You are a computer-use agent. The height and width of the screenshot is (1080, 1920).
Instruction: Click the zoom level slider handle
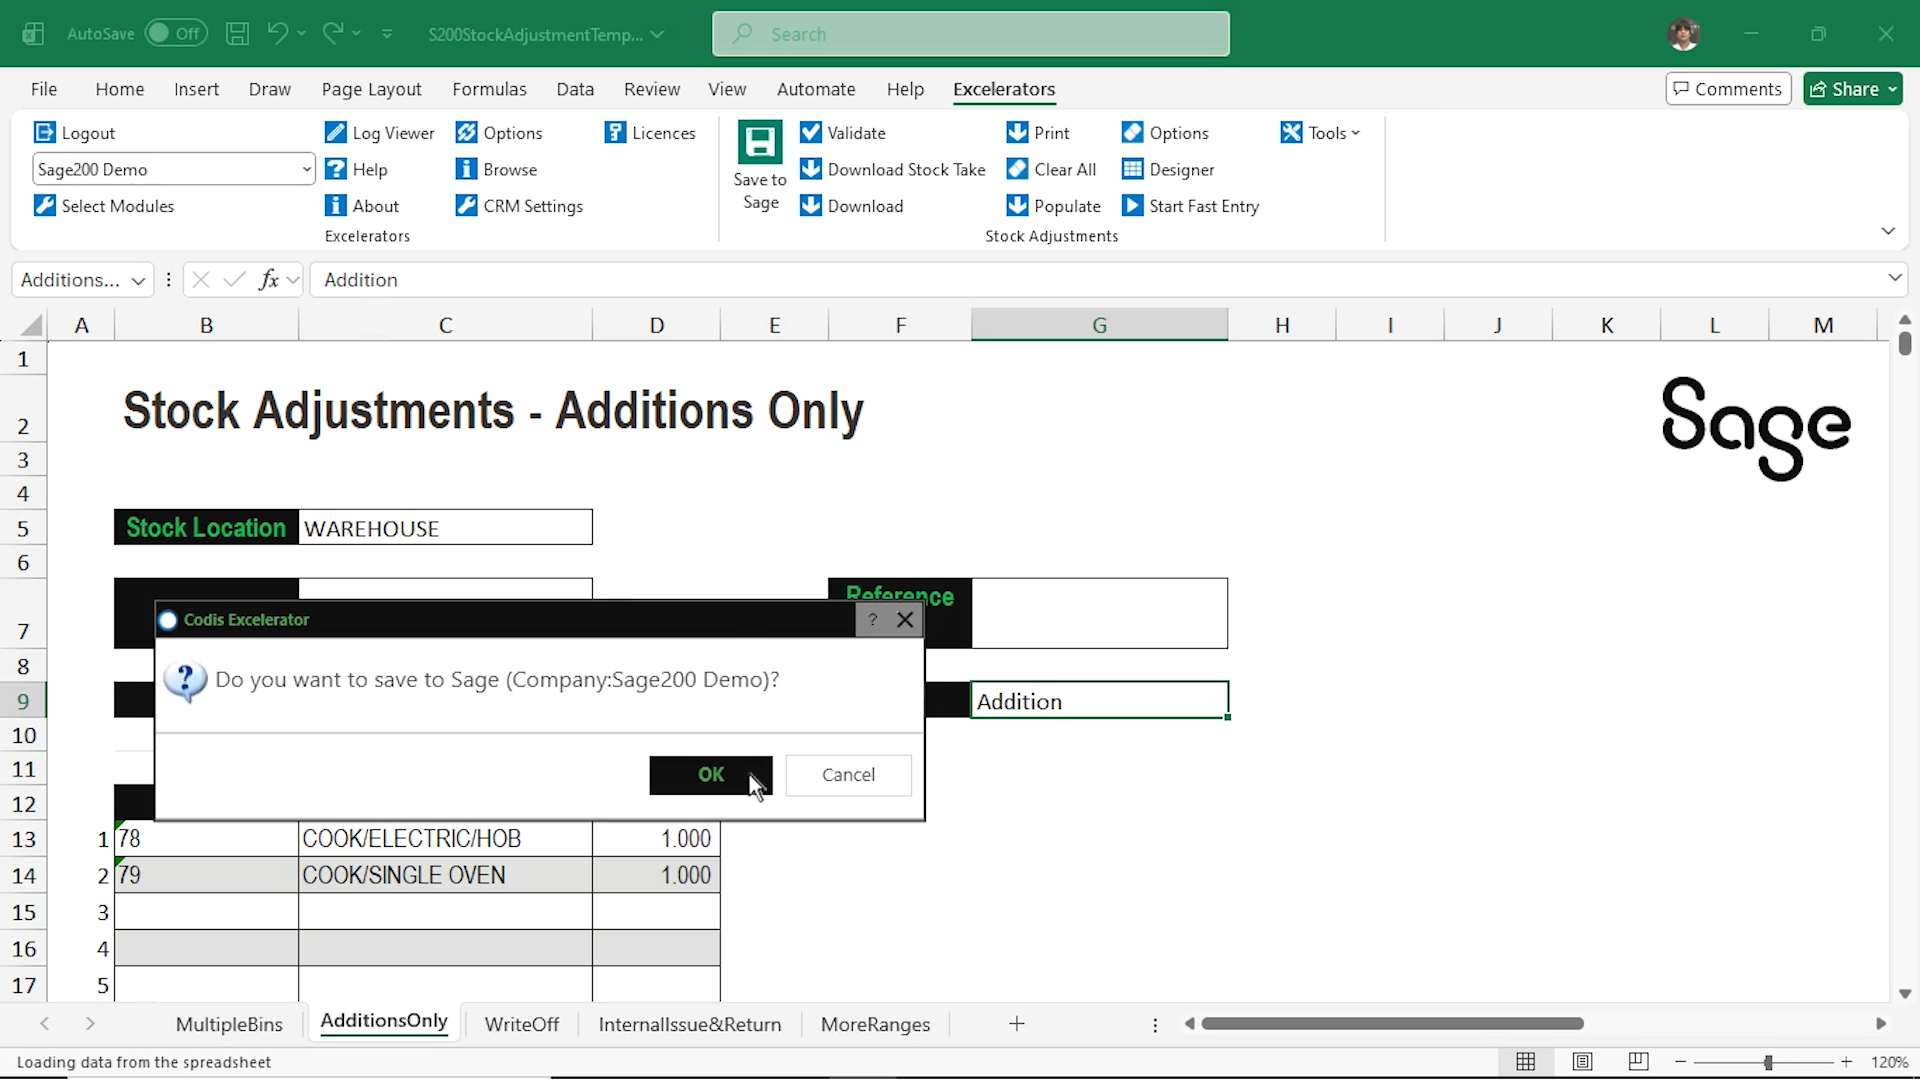1768,1062
